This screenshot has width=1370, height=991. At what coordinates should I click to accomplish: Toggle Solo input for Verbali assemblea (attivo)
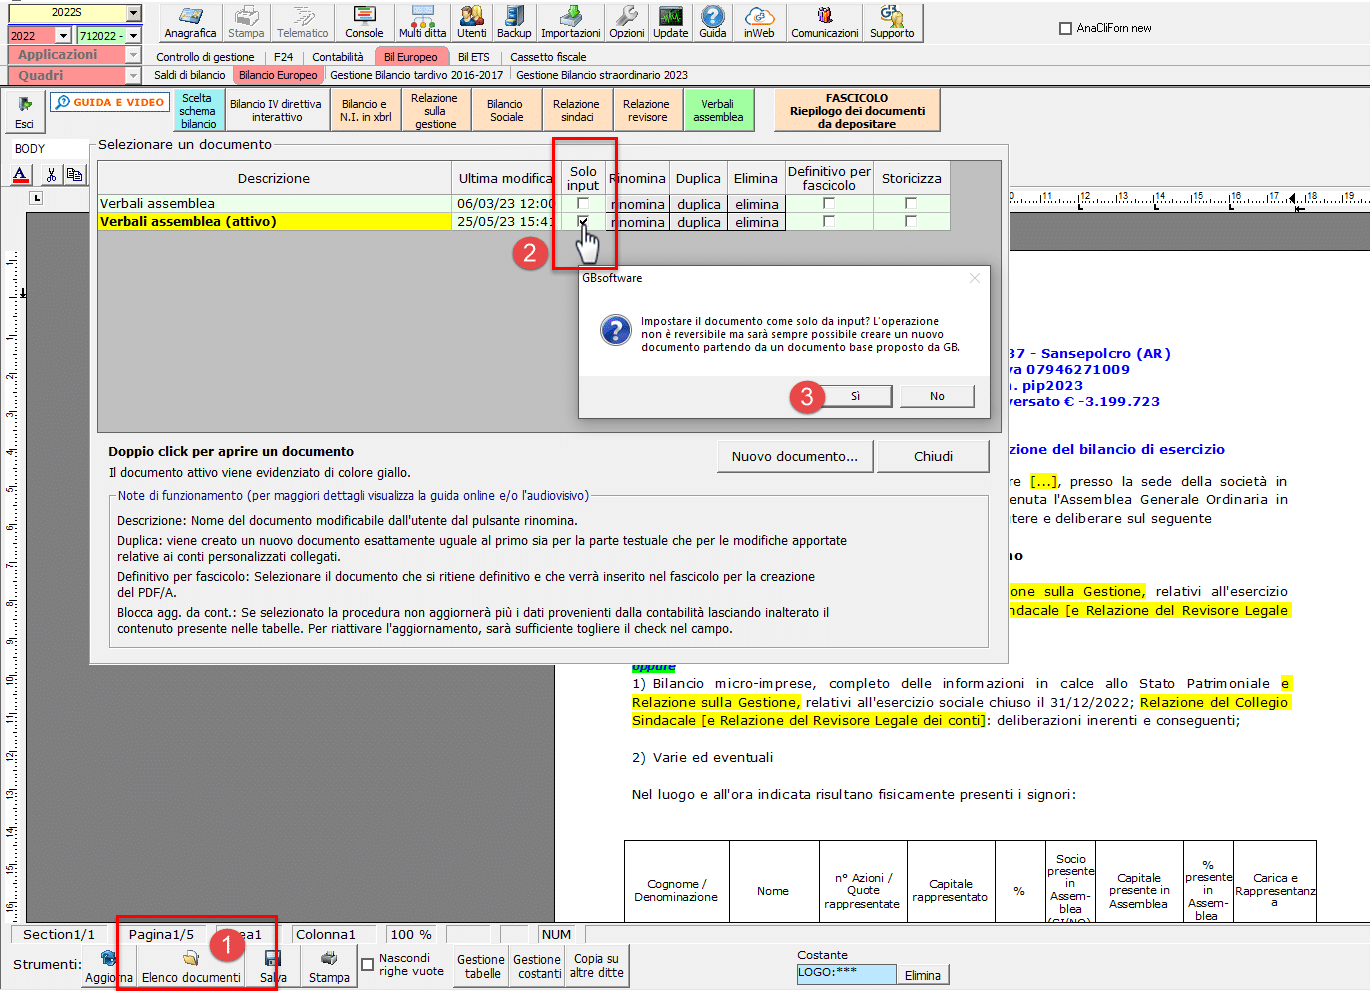(x=583, y=221)
